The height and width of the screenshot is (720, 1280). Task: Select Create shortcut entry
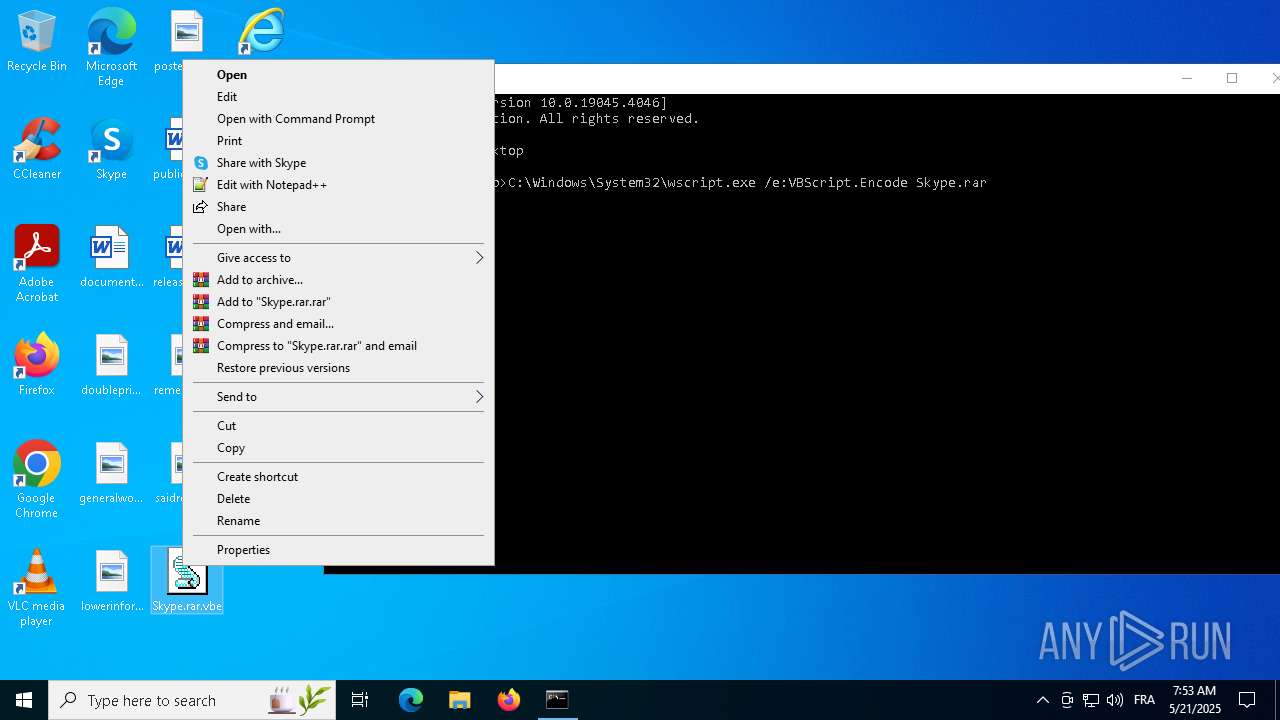338,477
